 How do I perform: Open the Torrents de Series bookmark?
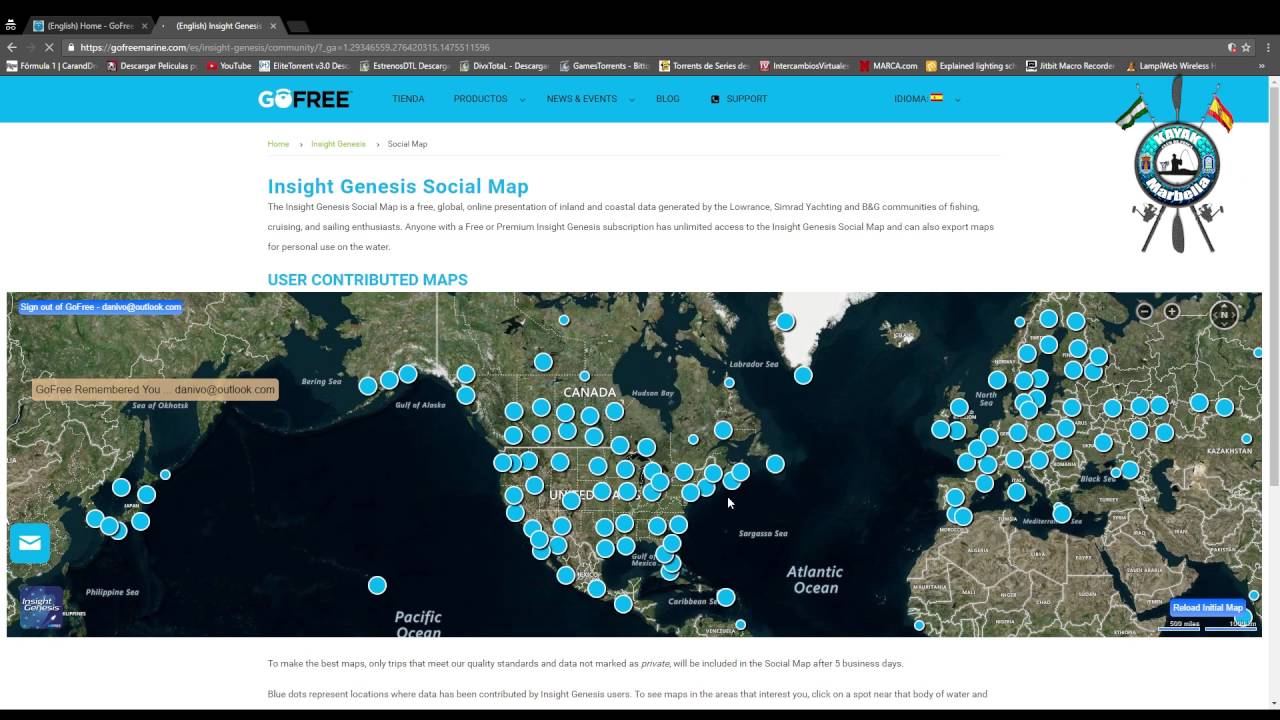tap(704, 66)
